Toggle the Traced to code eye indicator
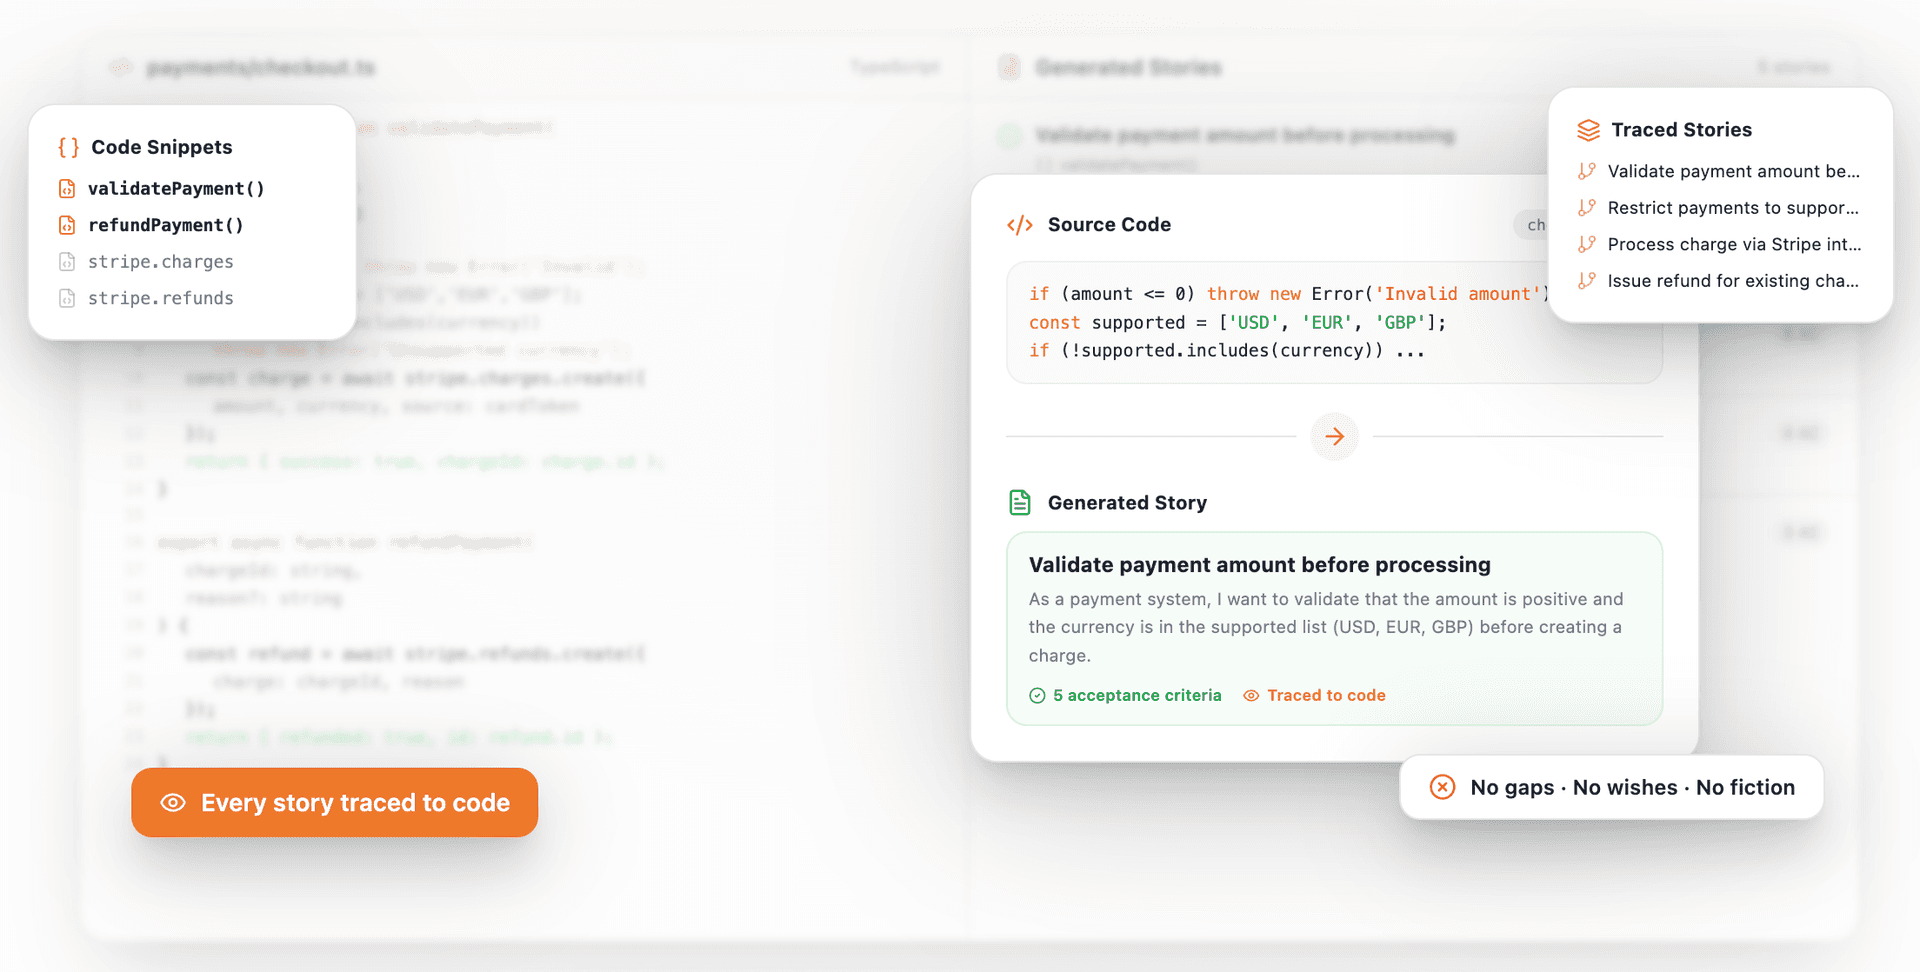Screen dimensions: 1920x972 [x=1251, y=695]
